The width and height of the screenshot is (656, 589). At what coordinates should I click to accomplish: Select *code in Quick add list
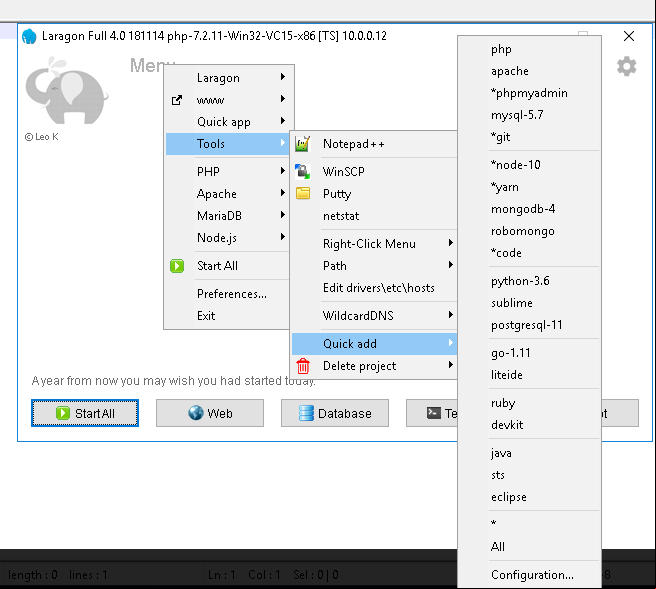[530, 253]
